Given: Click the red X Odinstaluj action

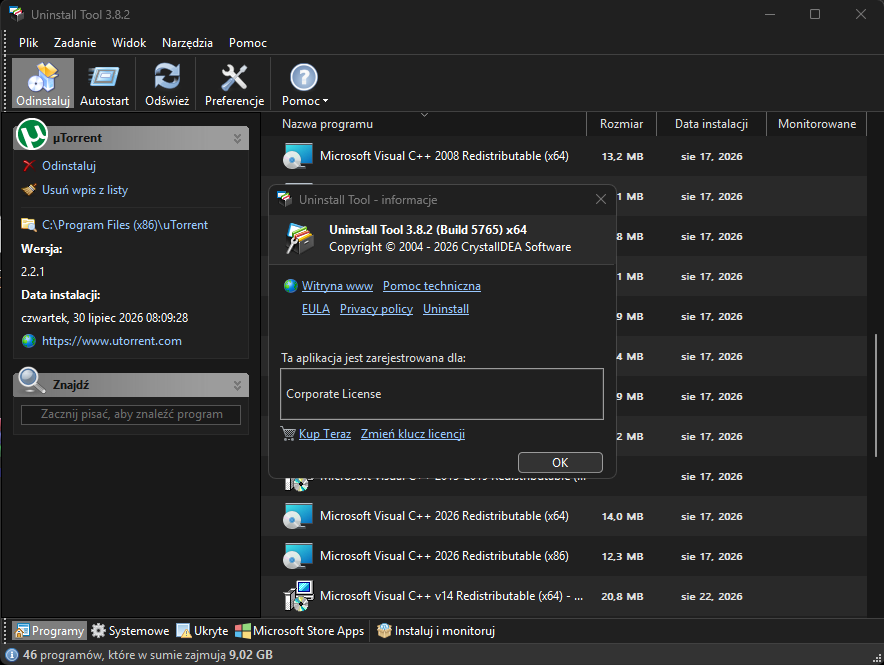Looking at the screenshot, I should tap(29, 166).
